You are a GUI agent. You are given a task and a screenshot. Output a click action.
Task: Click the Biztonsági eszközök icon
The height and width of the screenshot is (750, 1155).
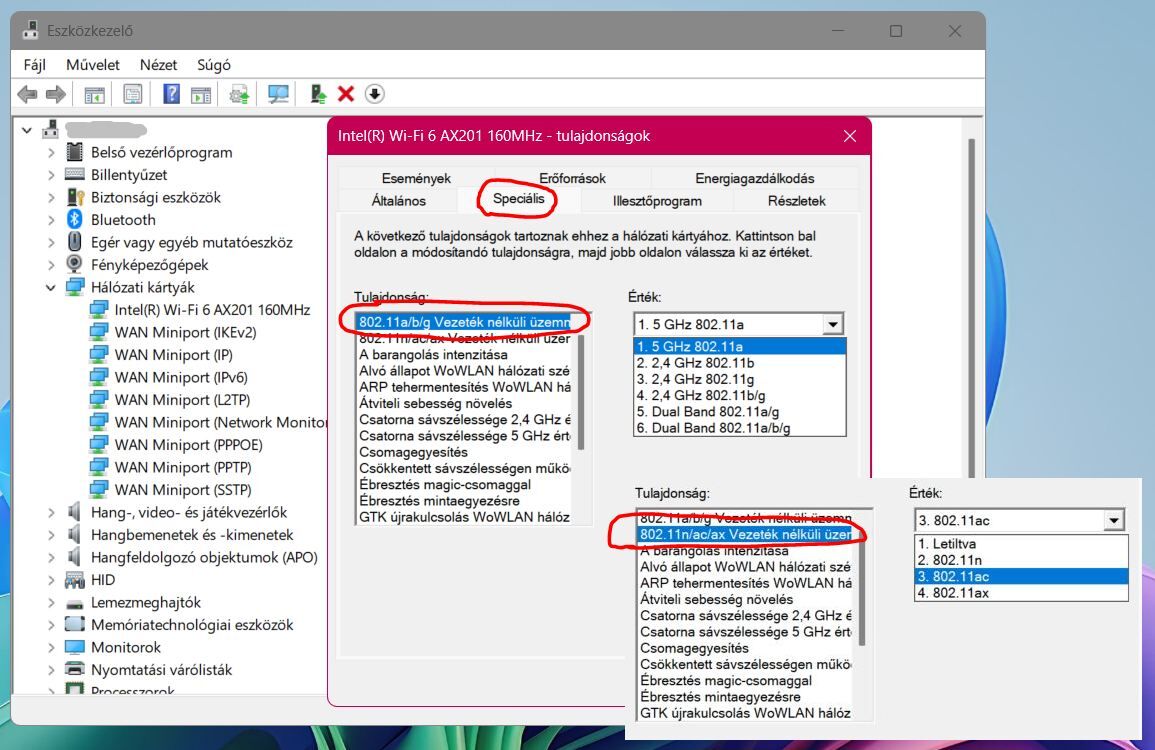(75, 197)
